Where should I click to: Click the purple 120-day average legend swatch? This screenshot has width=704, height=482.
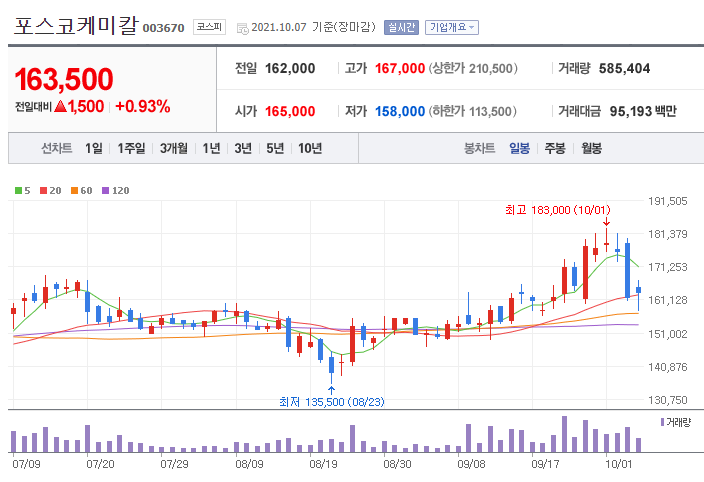tap(106, 191)
